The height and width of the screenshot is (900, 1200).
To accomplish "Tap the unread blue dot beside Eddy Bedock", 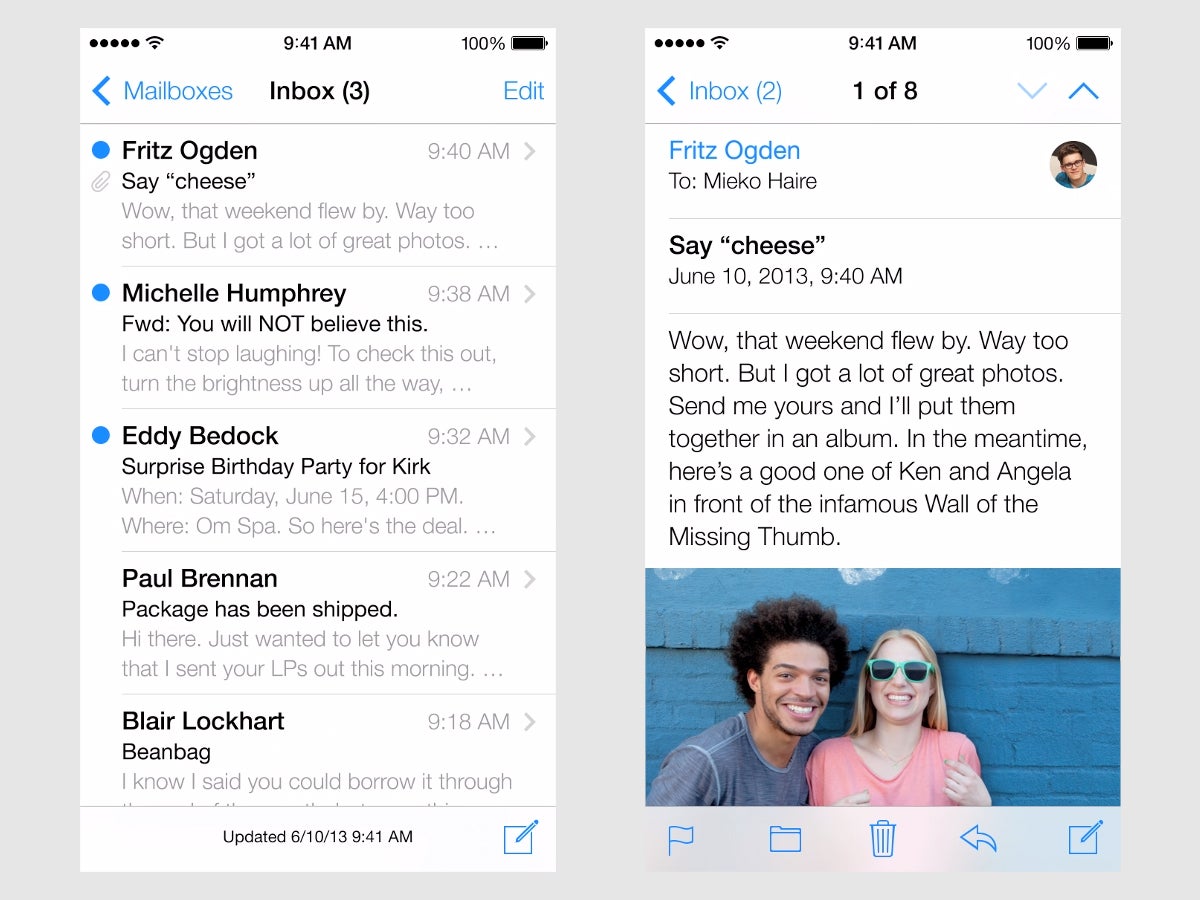I will pyautogui.click(x=100, y=435).
